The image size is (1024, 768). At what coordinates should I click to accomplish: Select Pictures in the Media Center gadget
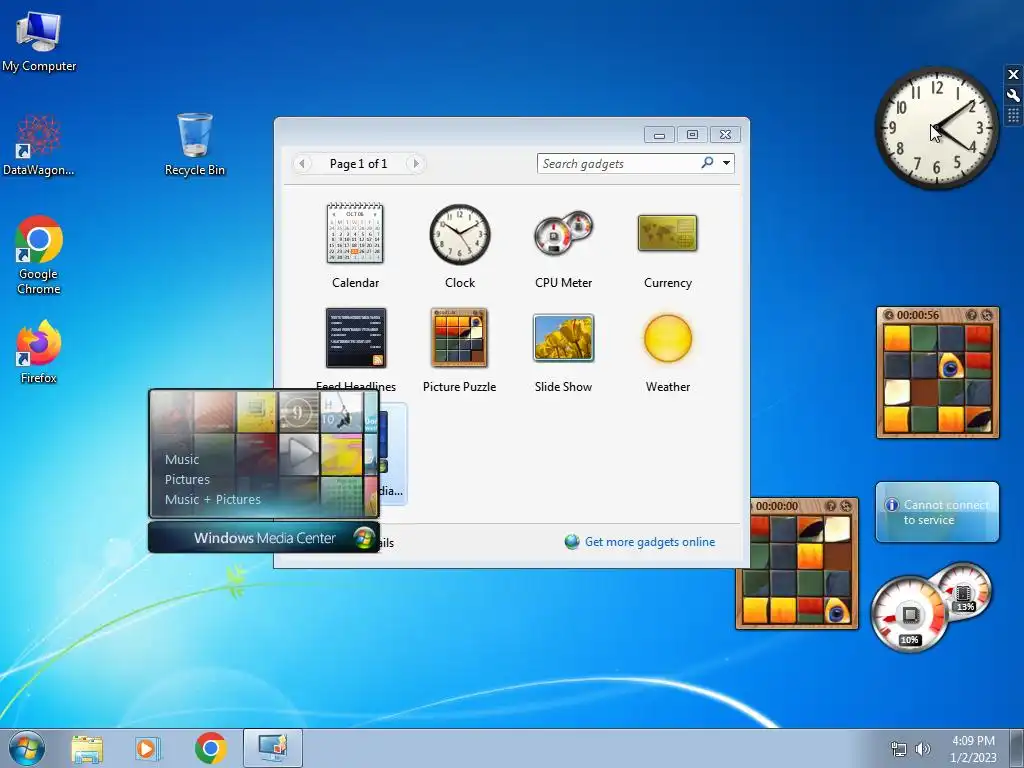(x=187, y=479)
